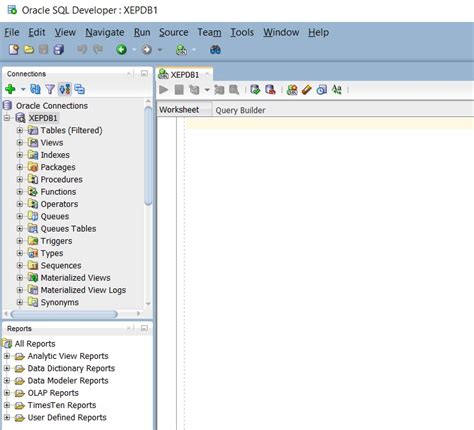This screenshot has width=474, height=430.
Task: Click the Save All disks icon
Action: pos(59,50)
